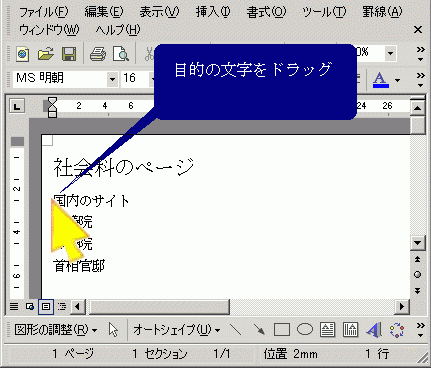Click the new web page document icon
Viewport: 431px width, 368px height.
click(22, 54)
